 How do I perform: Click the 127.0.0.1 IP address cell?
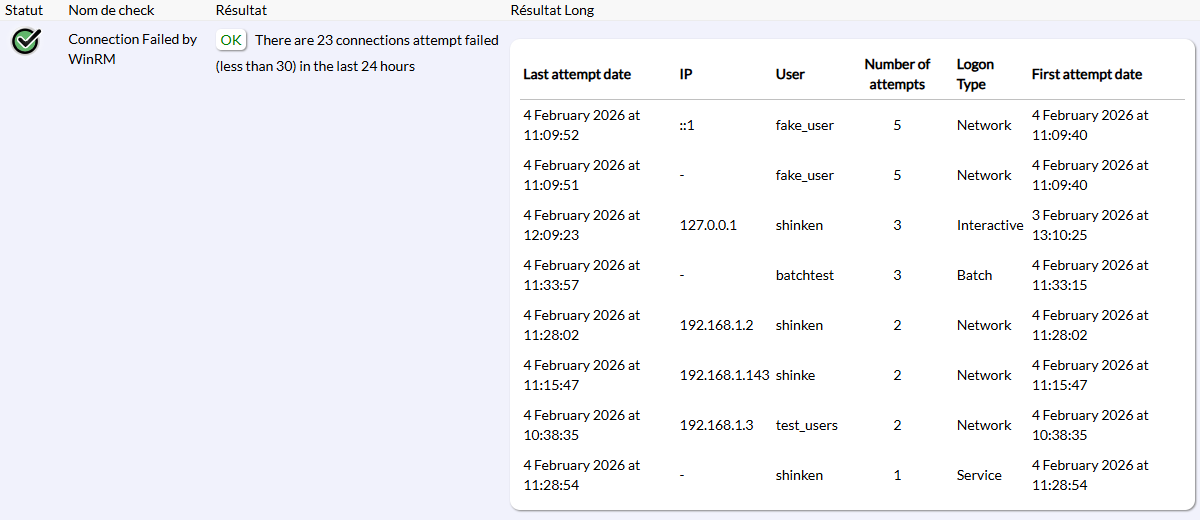pyautogui.click(x=708, y=225)
